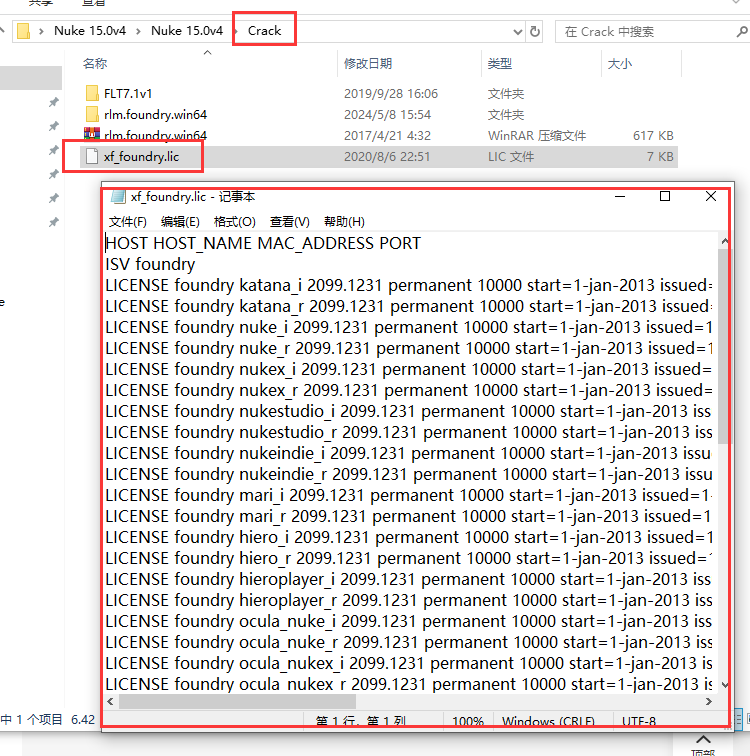Viewport: 750px width, 756px height.
Task: Sort files by 类型 column header
Action: (499, 64)
